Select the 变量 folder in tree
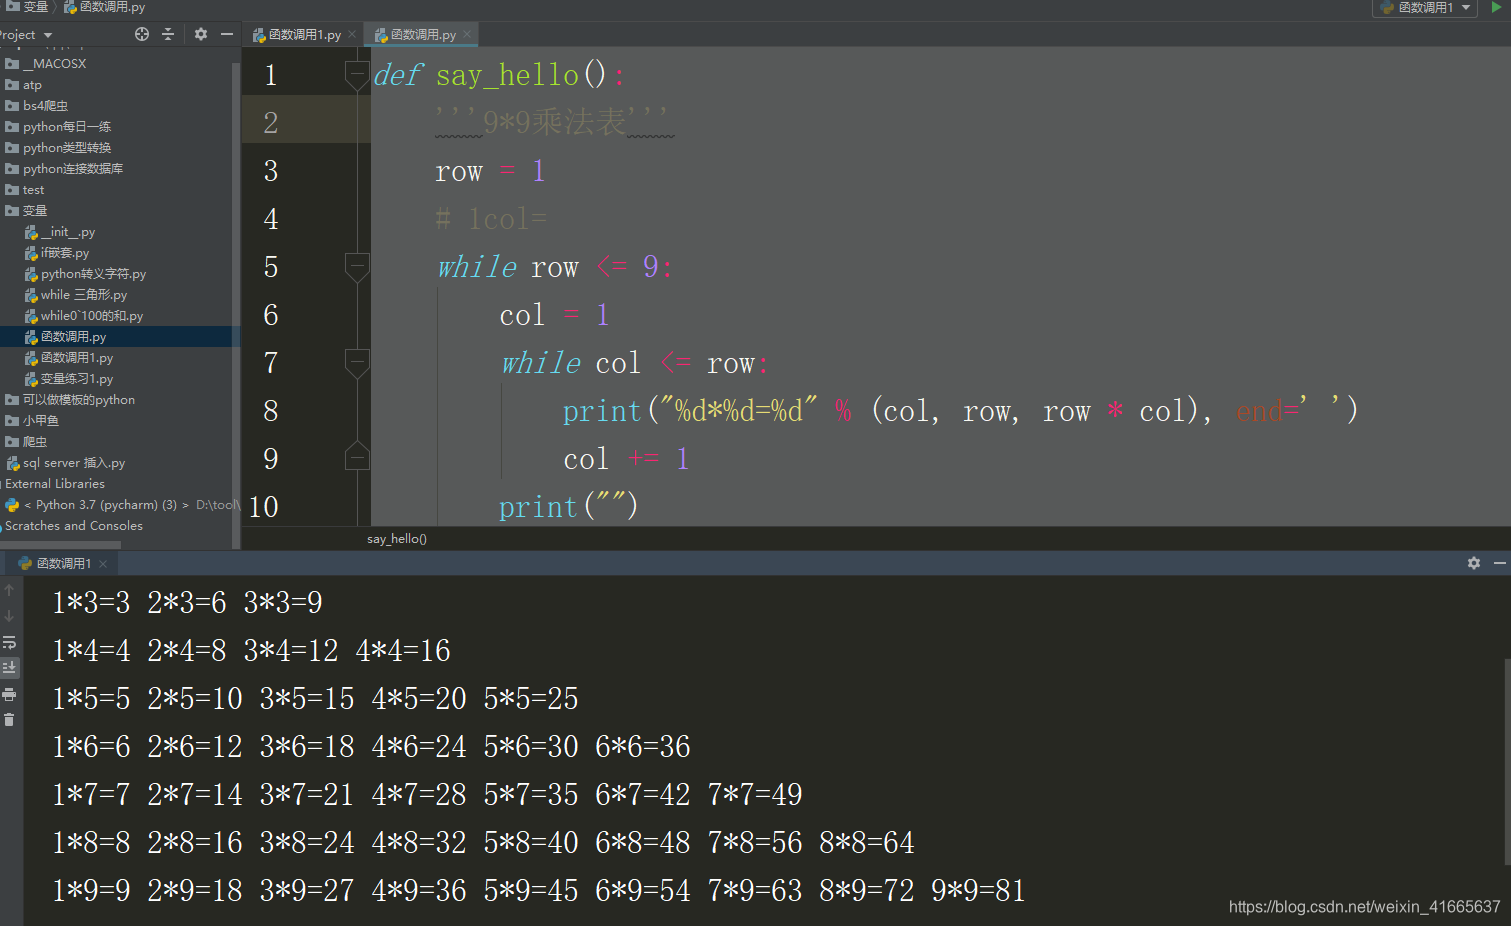Image resolution: width=1511 pixels, height=926 pixels. [27, 211]
